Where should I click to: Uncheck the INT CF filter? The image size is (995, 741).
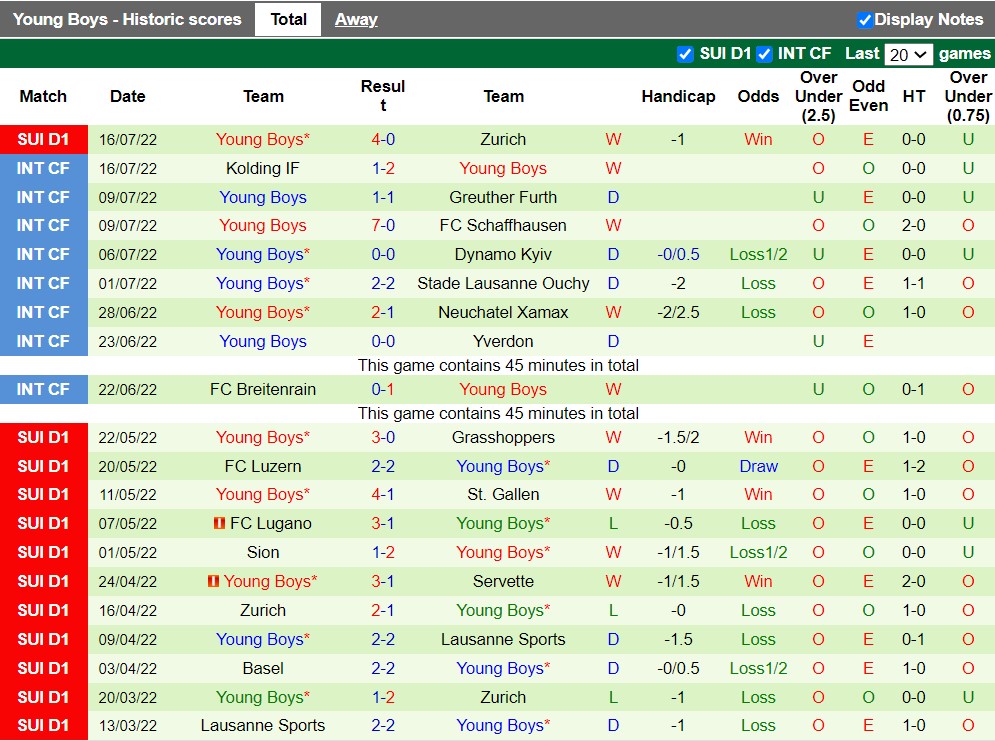click(765, 53)
